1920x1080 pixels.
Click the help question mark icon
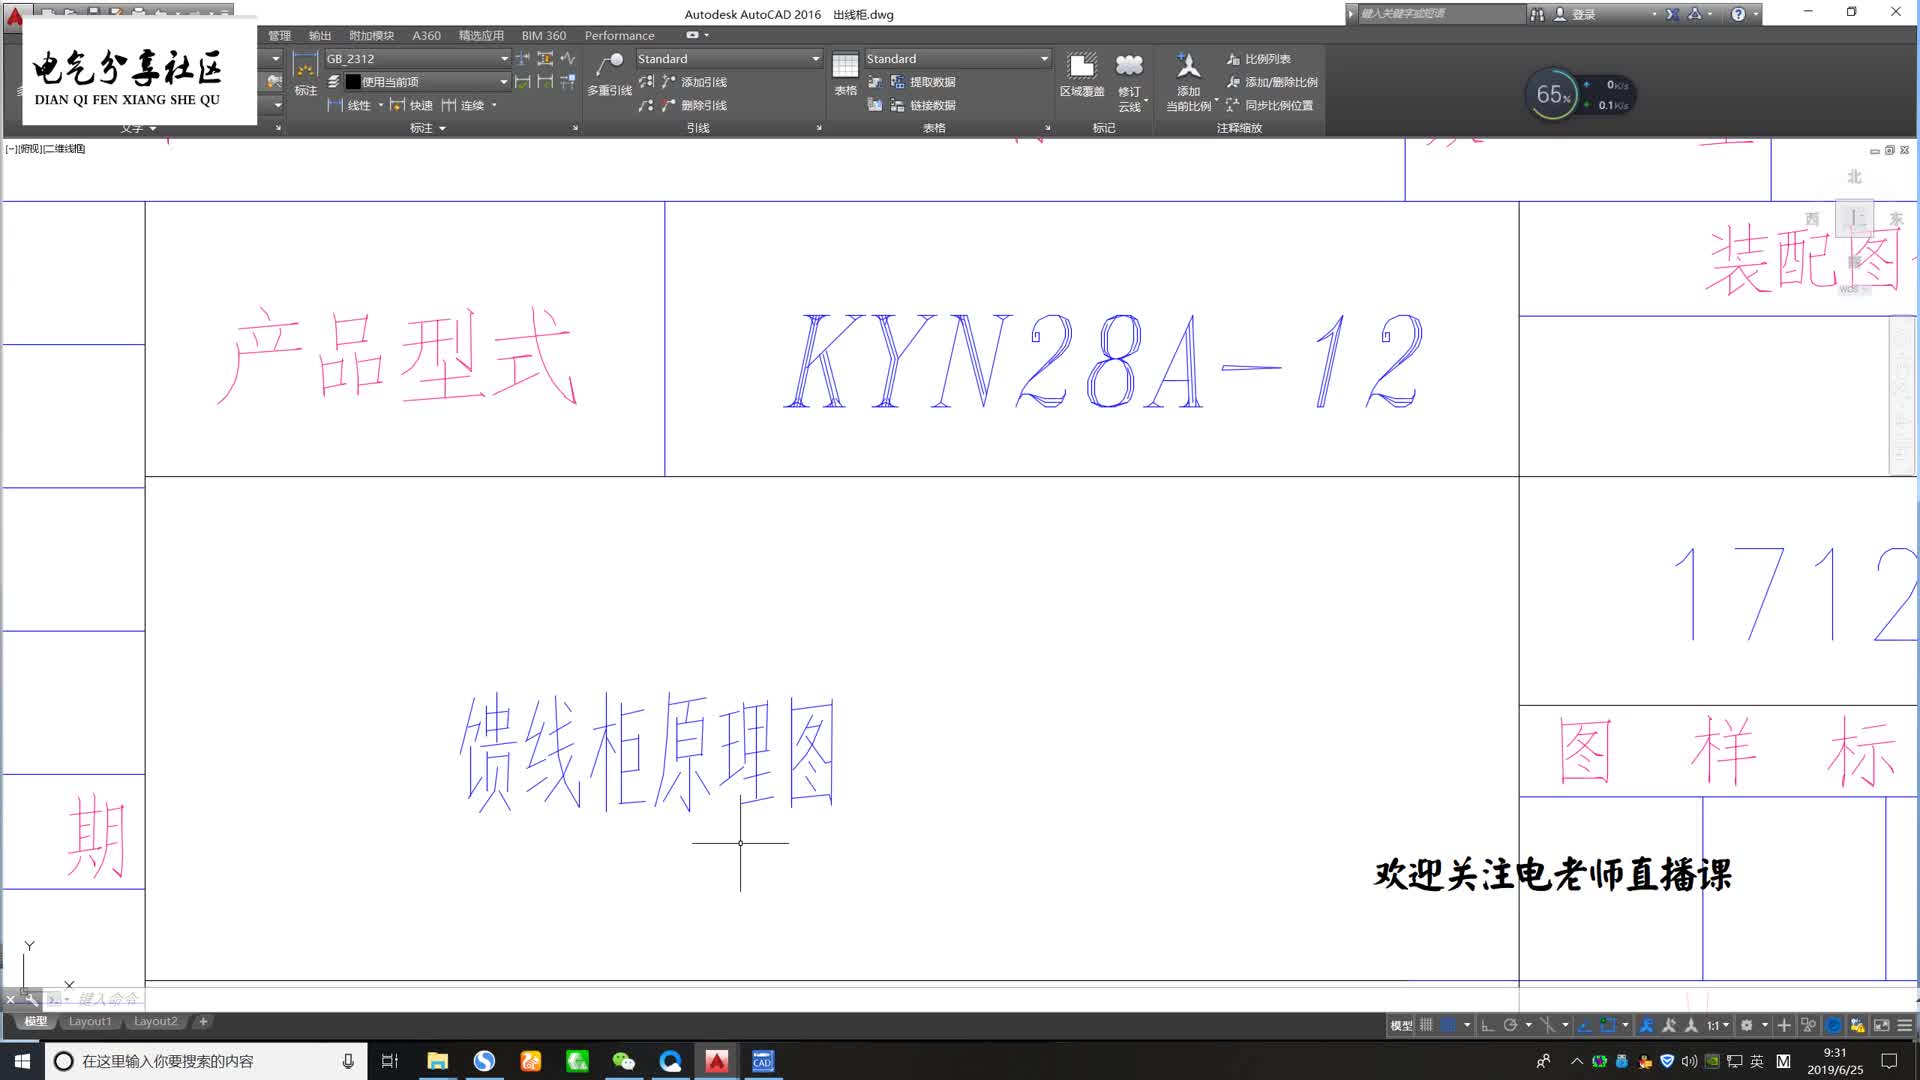(1738, 14)
